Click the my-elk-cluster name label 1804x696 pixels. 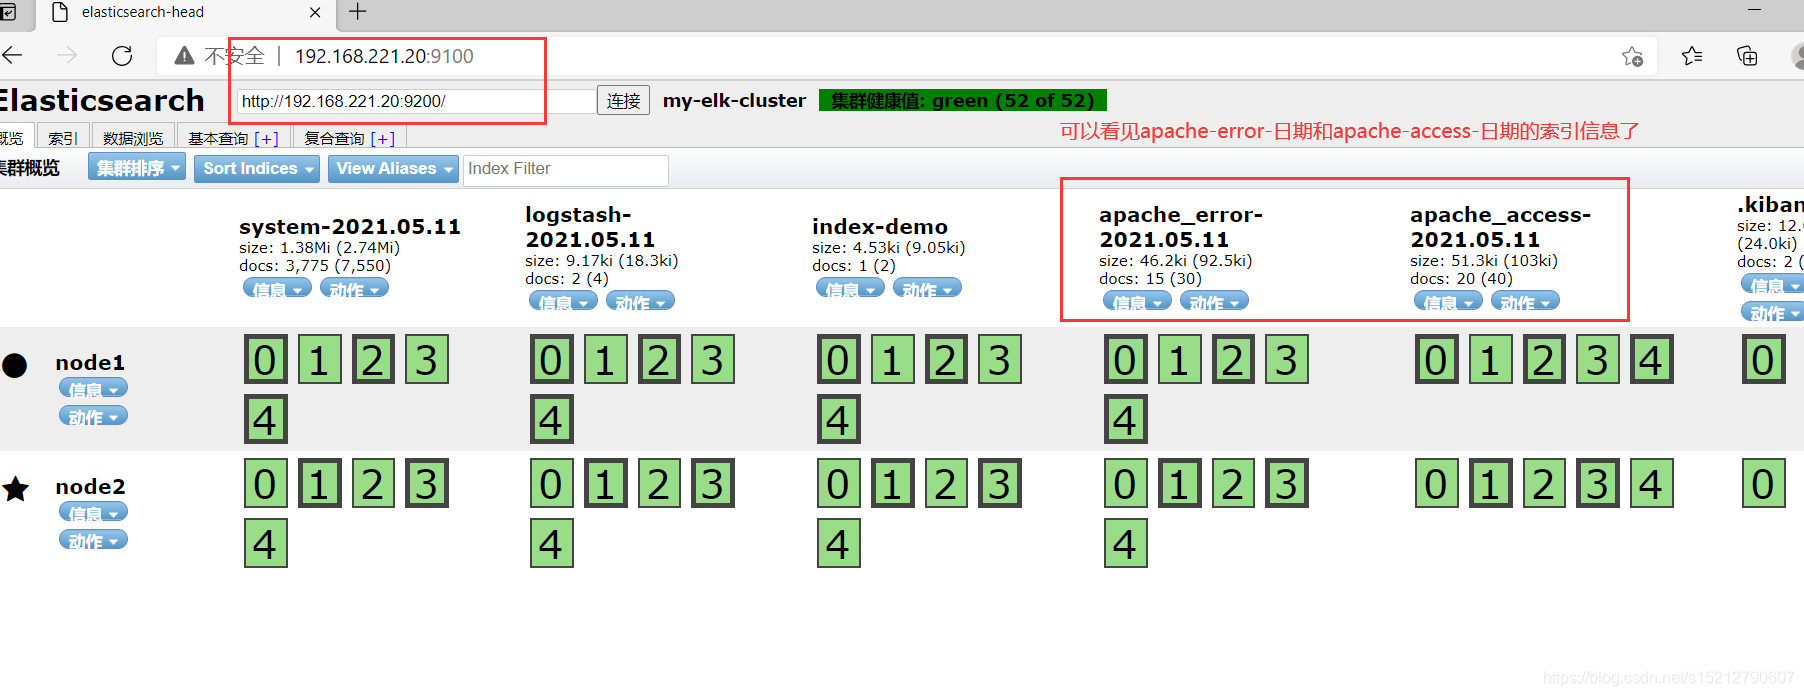(x=734, y=101)
